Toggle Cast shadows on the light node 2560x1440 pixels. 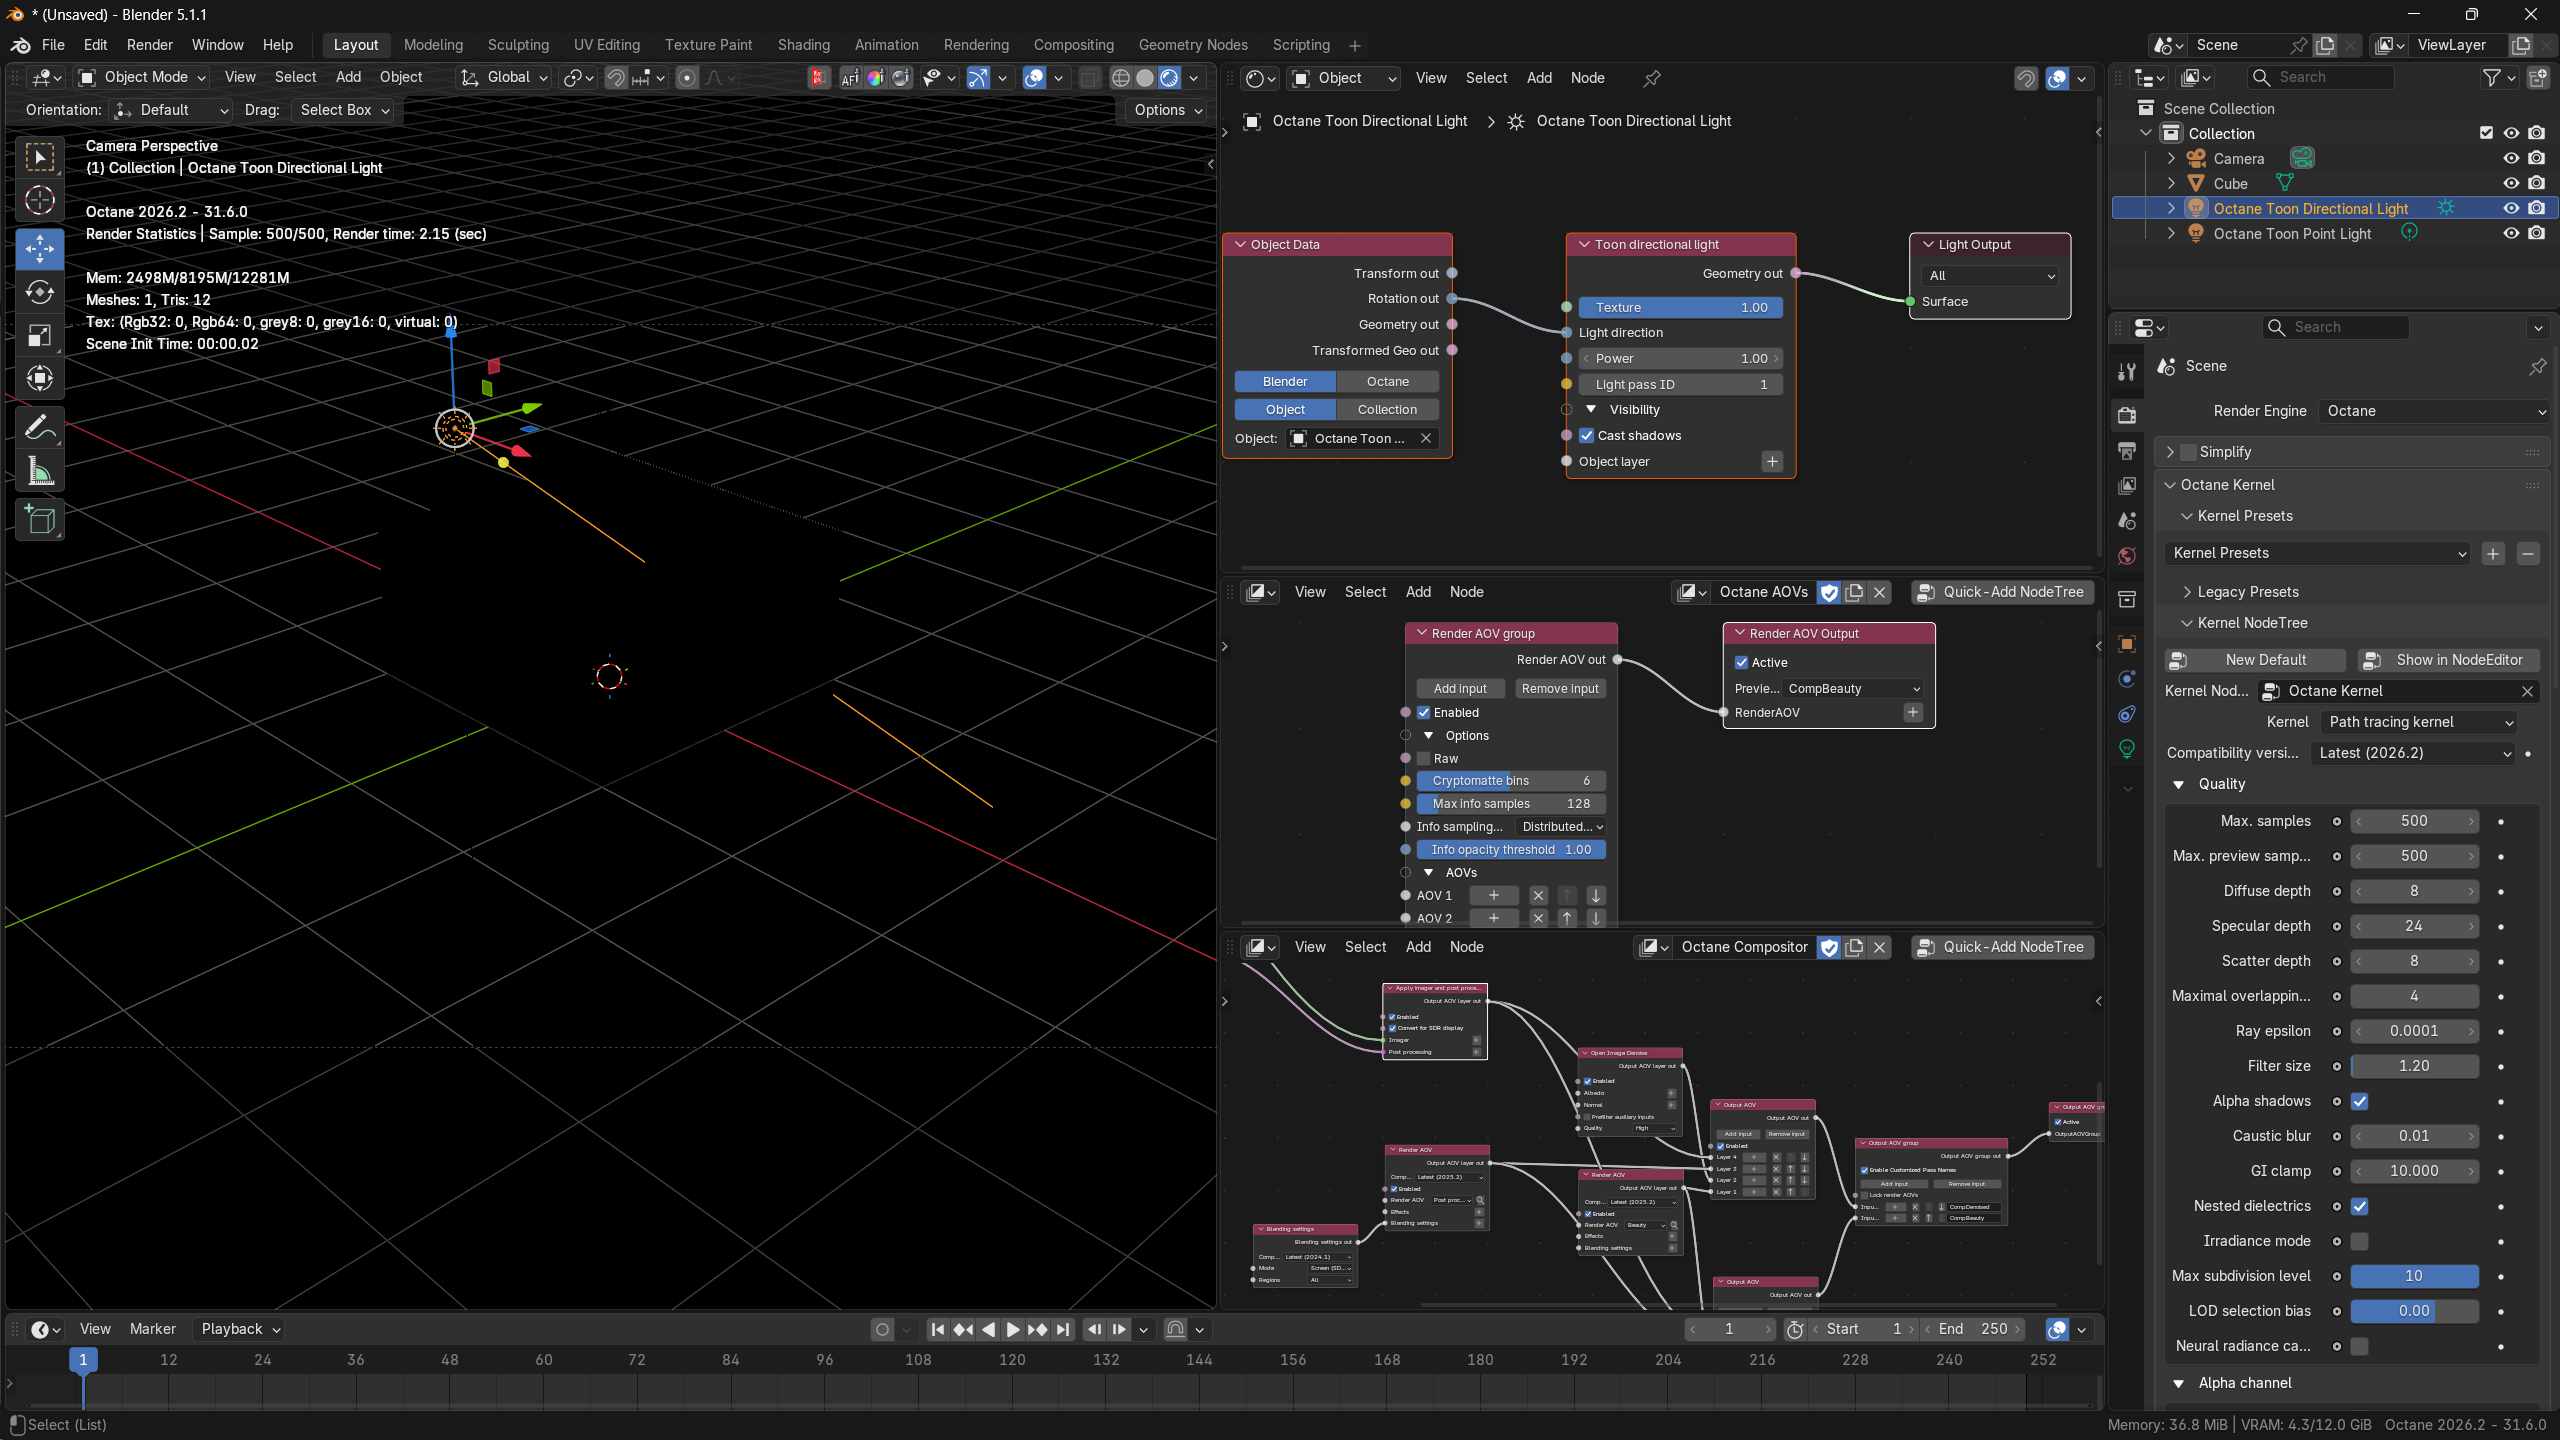[1586, 436]
